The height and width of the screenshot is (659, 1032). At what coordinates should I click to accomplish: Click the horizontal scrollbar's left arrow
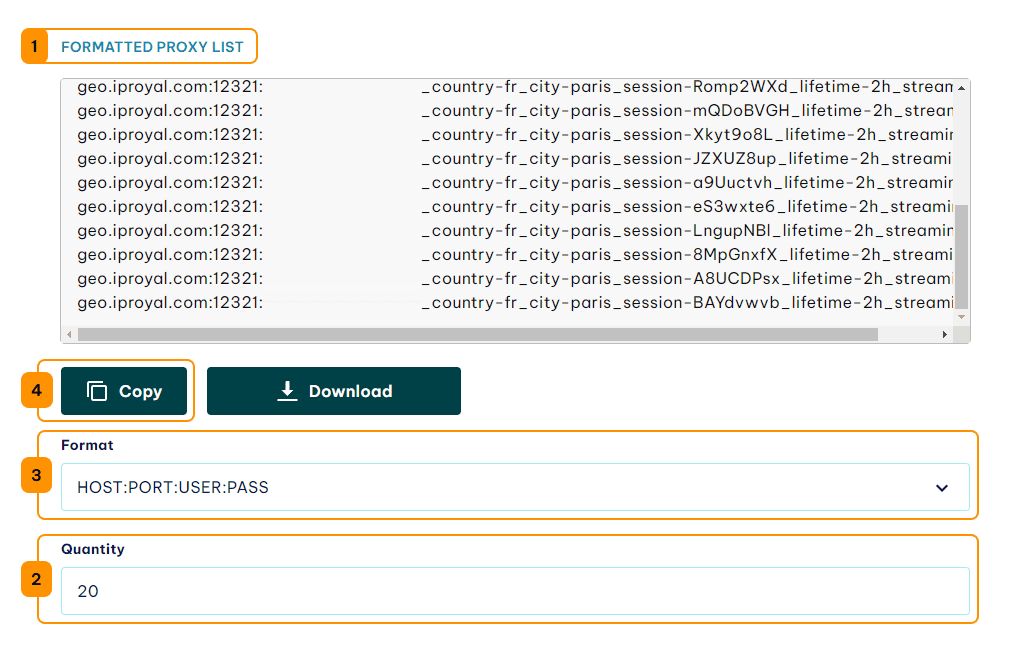click(69, 334)
